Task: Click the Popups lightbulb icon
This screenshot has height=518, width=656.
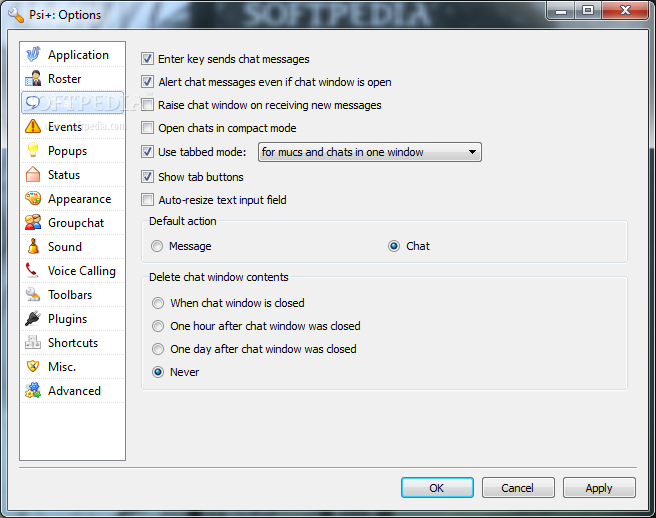Action: tap(33, 150)
